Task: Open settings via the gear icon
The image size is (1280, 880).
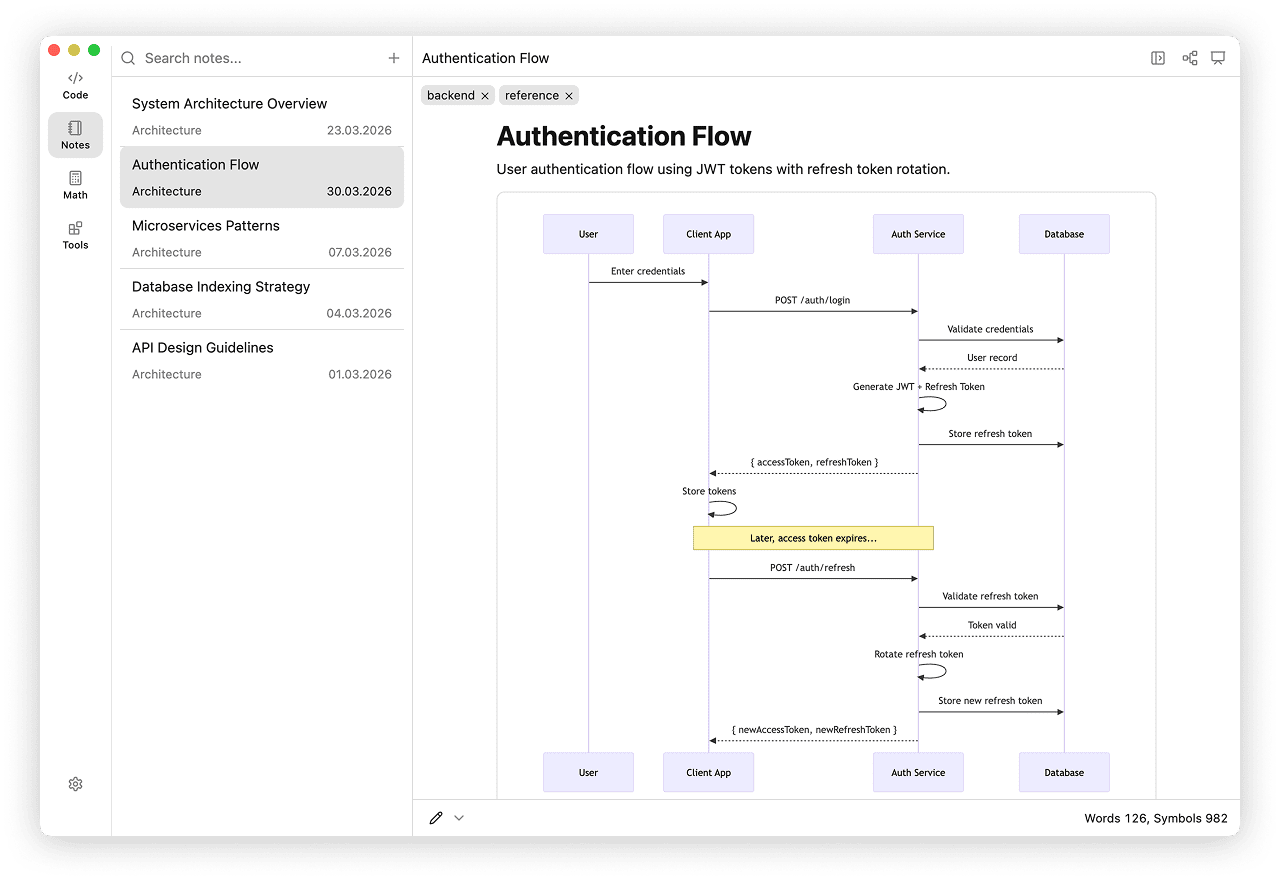Action: pyautogui.click(x=75, y=784)
